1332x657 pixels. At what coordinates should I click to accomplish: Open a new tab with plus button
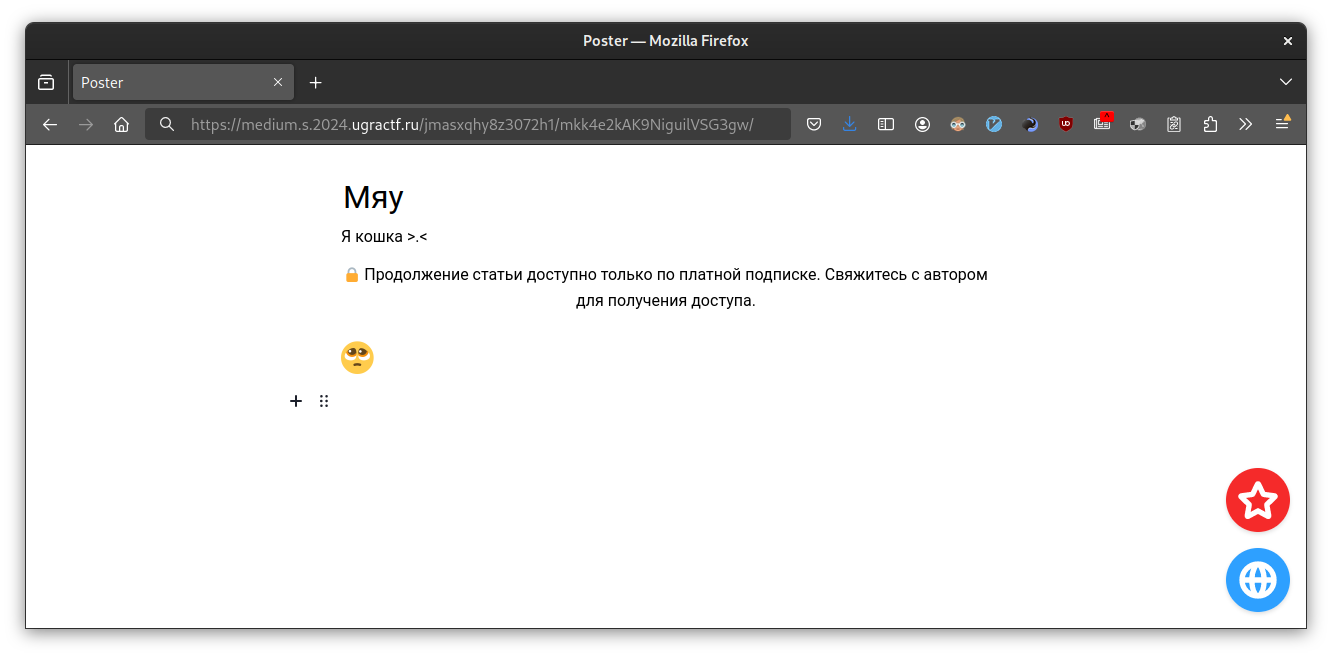316,82
